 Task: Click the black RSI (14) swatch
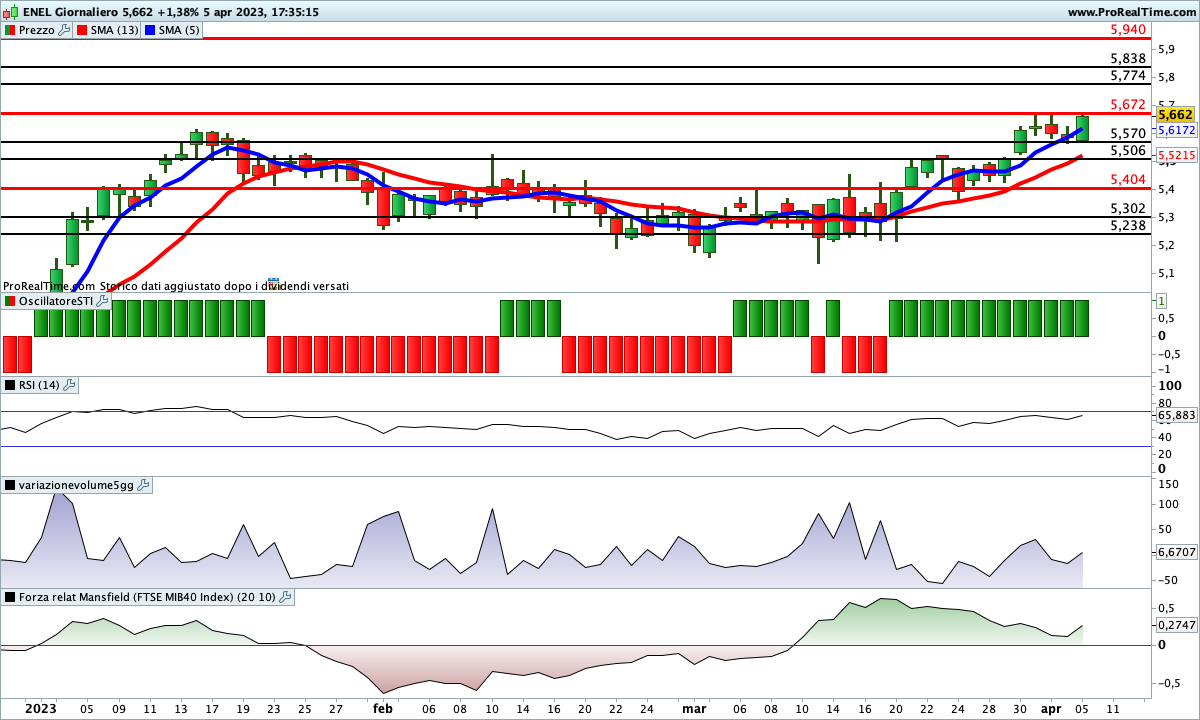(9, 385)
